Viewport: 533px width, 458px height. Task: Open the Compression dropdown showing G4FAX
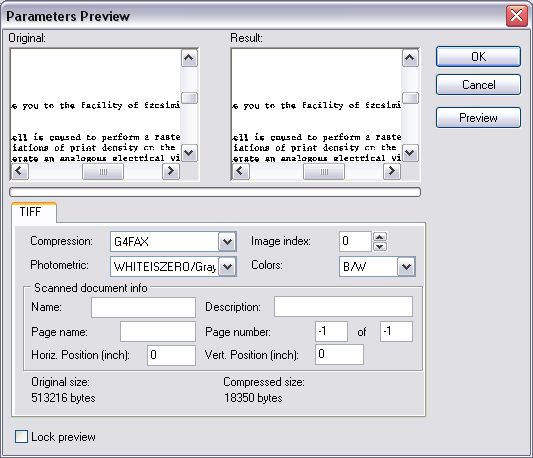[x=227, y=242]
